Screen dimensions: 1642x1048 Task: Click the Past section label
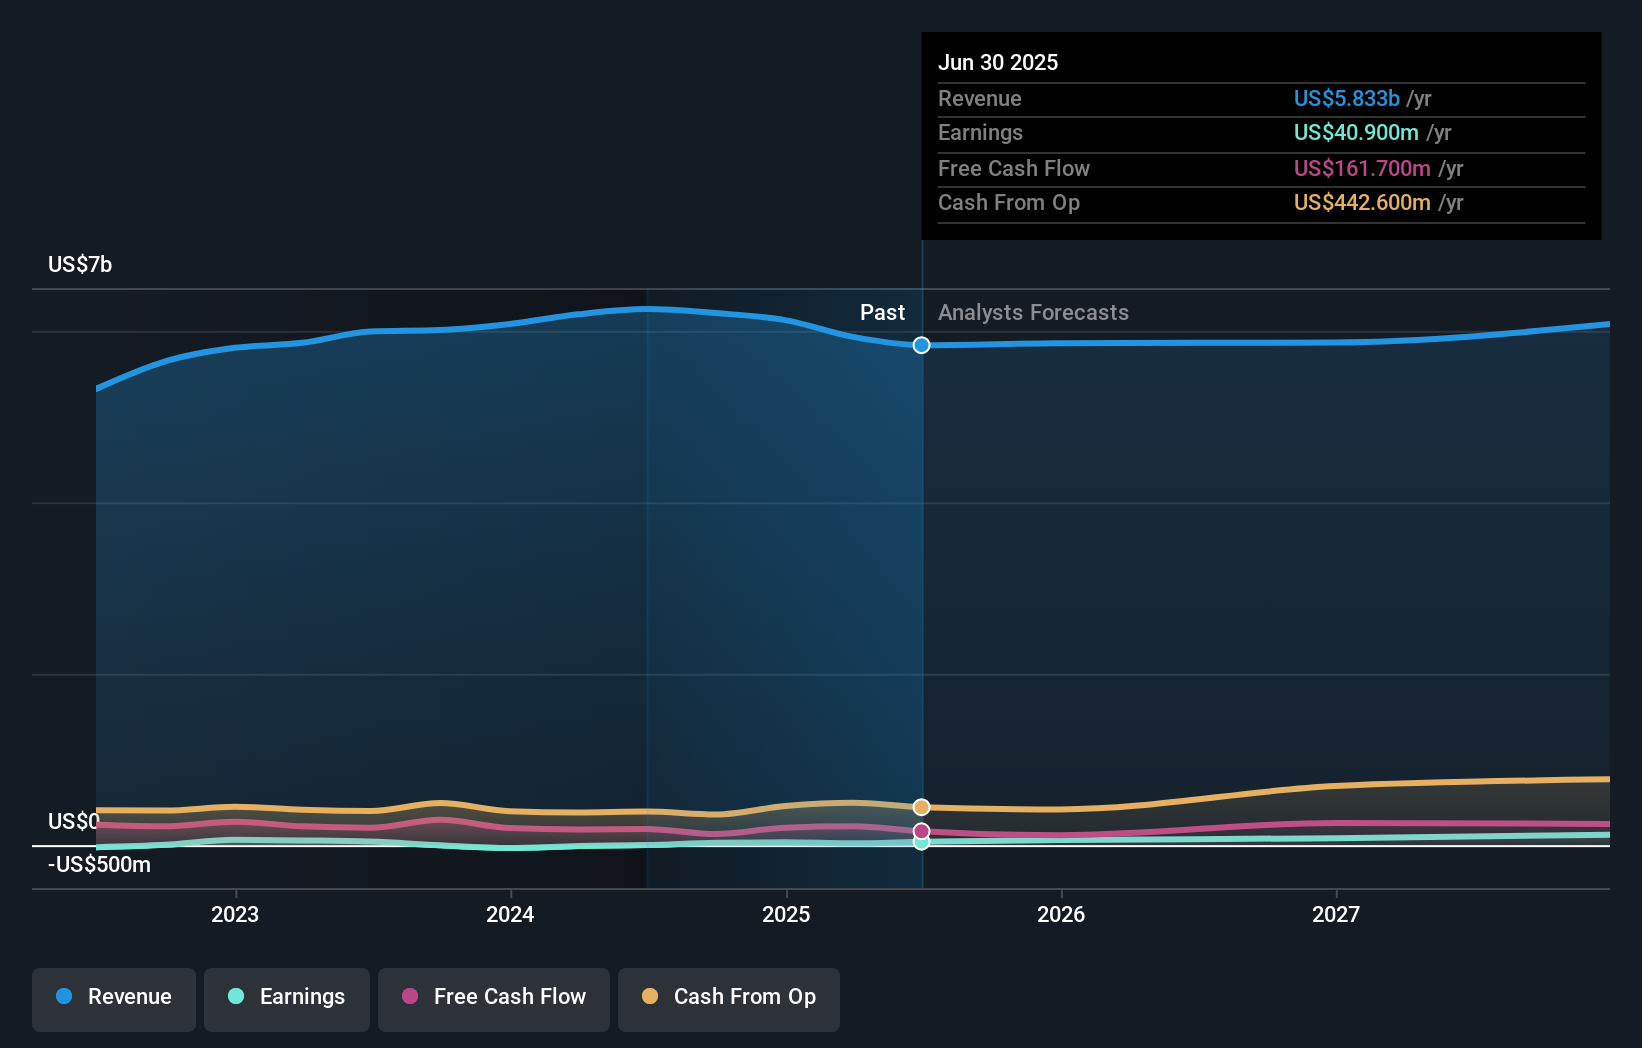click(882, 313)
